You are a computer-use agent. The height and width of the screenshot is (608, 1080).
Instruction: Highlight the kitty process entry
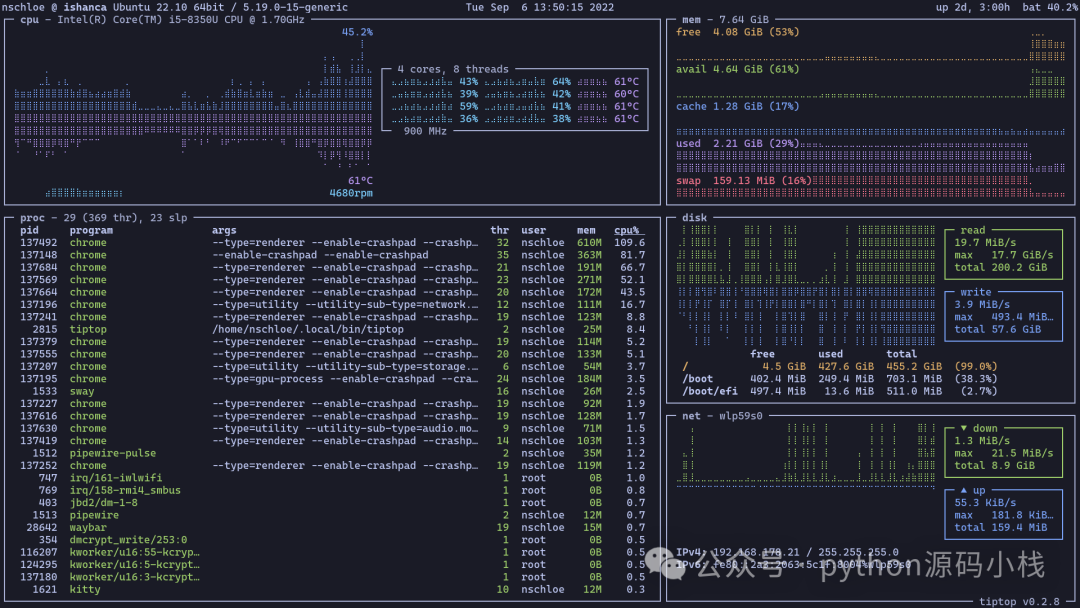pos(85,589)
